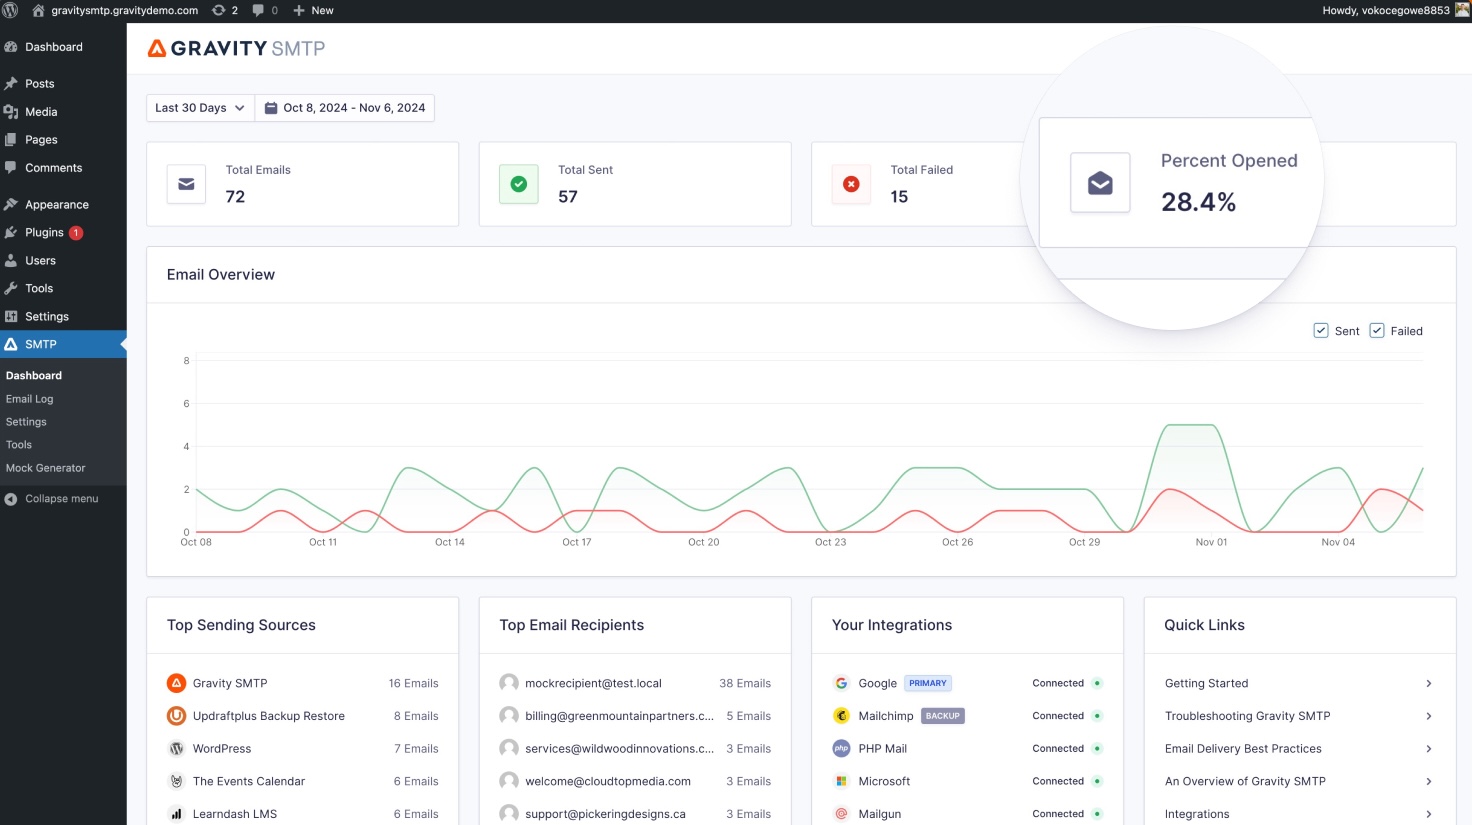Click the Collapse menu button
1472x825 pixels.
63,499
